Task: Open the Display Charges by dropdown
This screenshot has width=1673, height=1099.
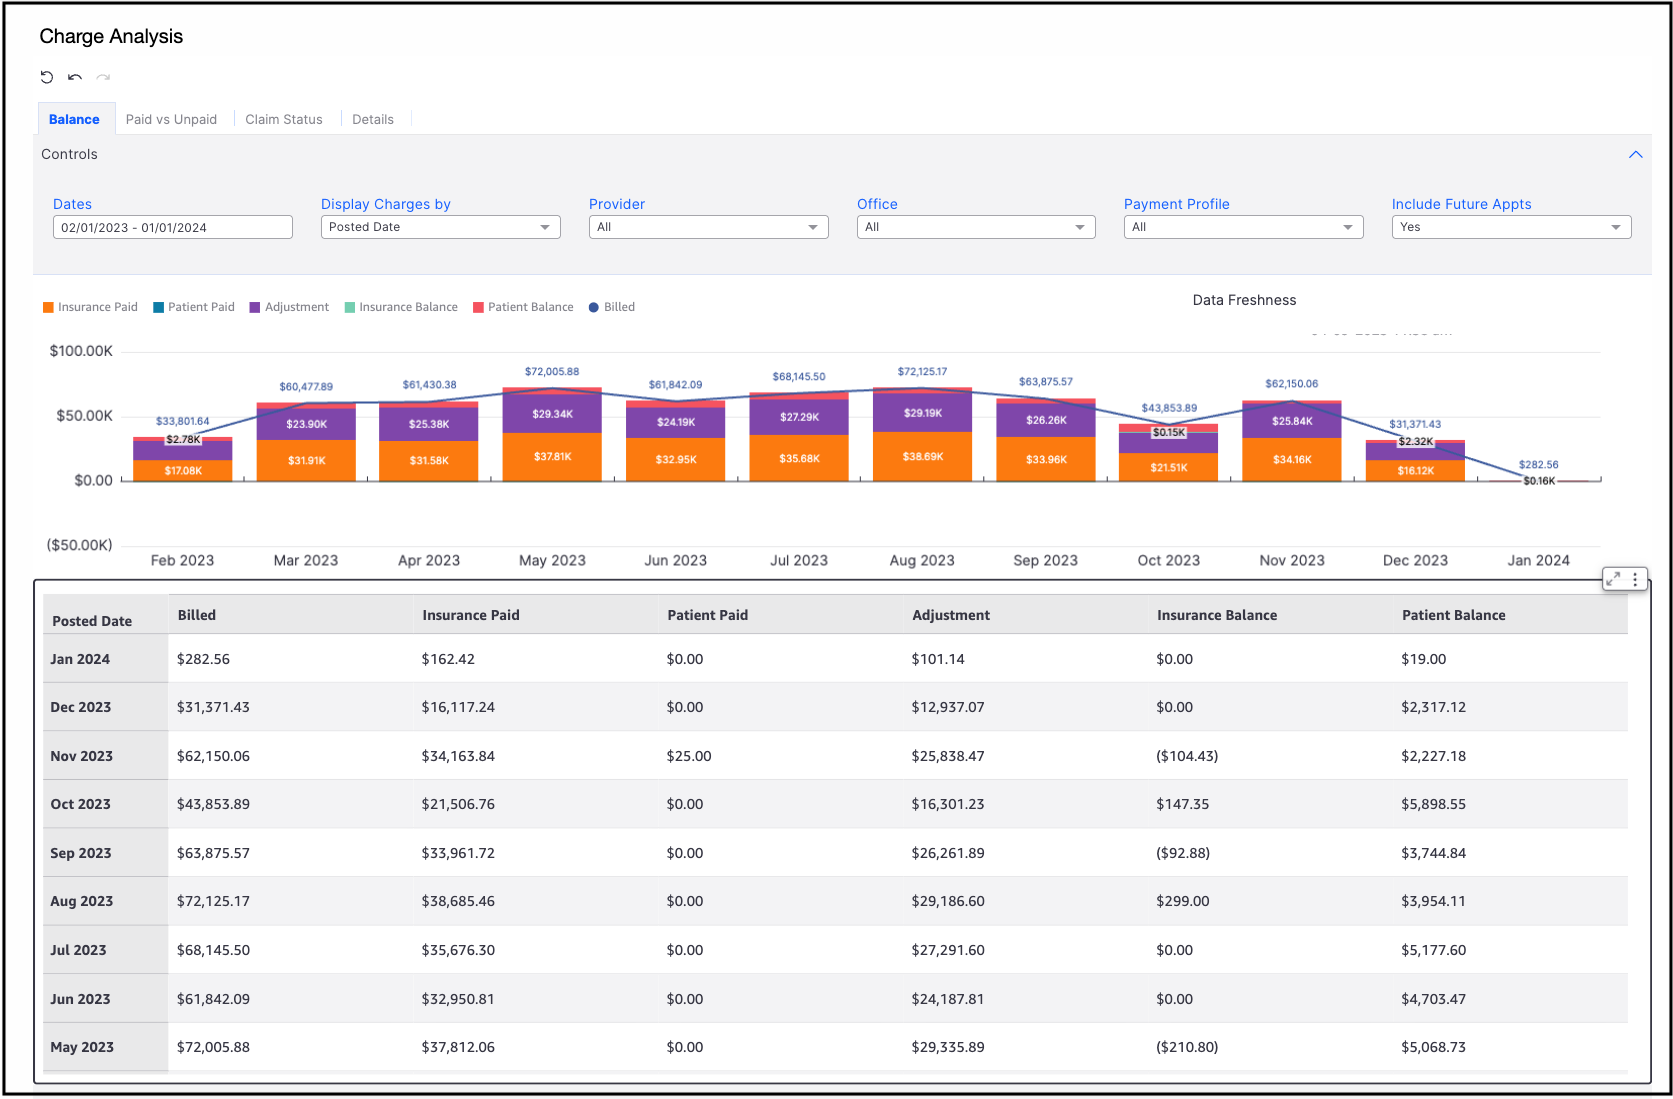Action: [x=440, y=227]
